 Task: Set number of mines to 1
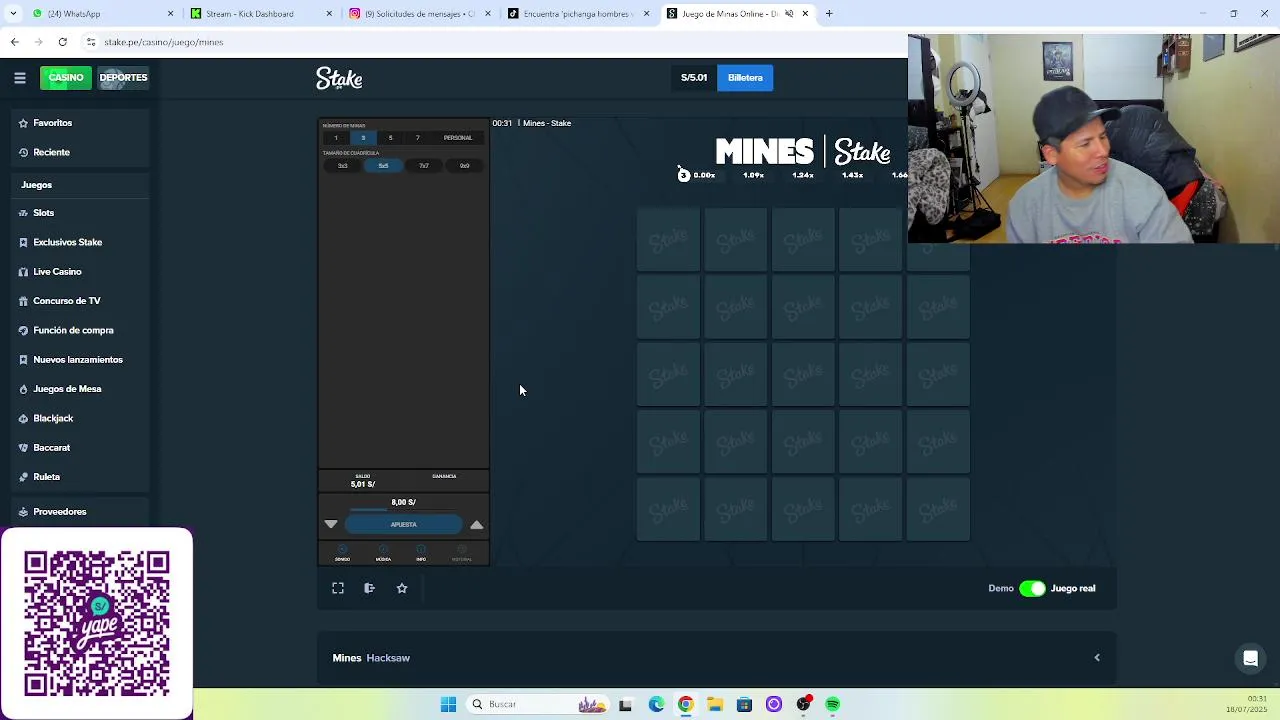[336, 138]
